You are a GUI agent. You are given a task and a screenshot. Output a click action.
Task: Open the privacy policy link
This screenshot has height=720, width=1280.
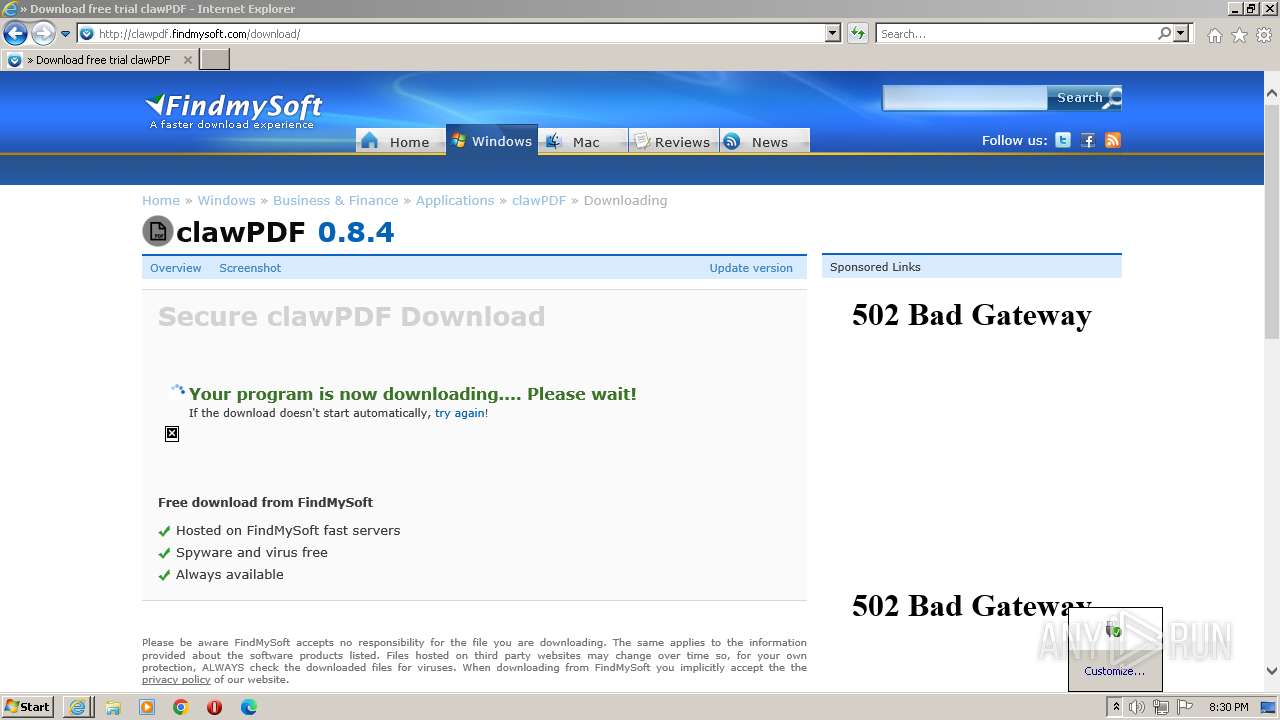(x=176, y=680)
